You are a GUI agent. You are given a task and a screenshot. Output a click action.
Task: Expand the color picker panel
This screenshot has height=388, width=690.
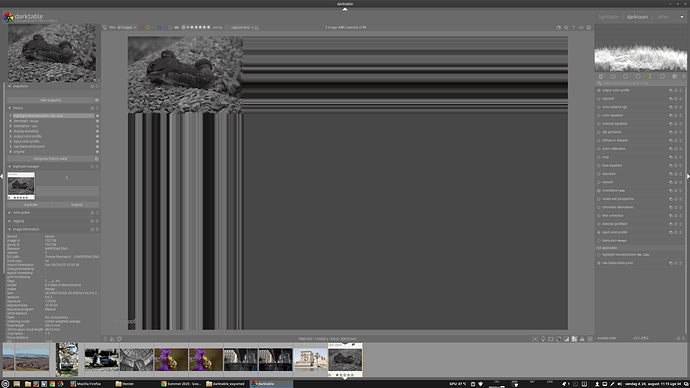coord(10,212)
